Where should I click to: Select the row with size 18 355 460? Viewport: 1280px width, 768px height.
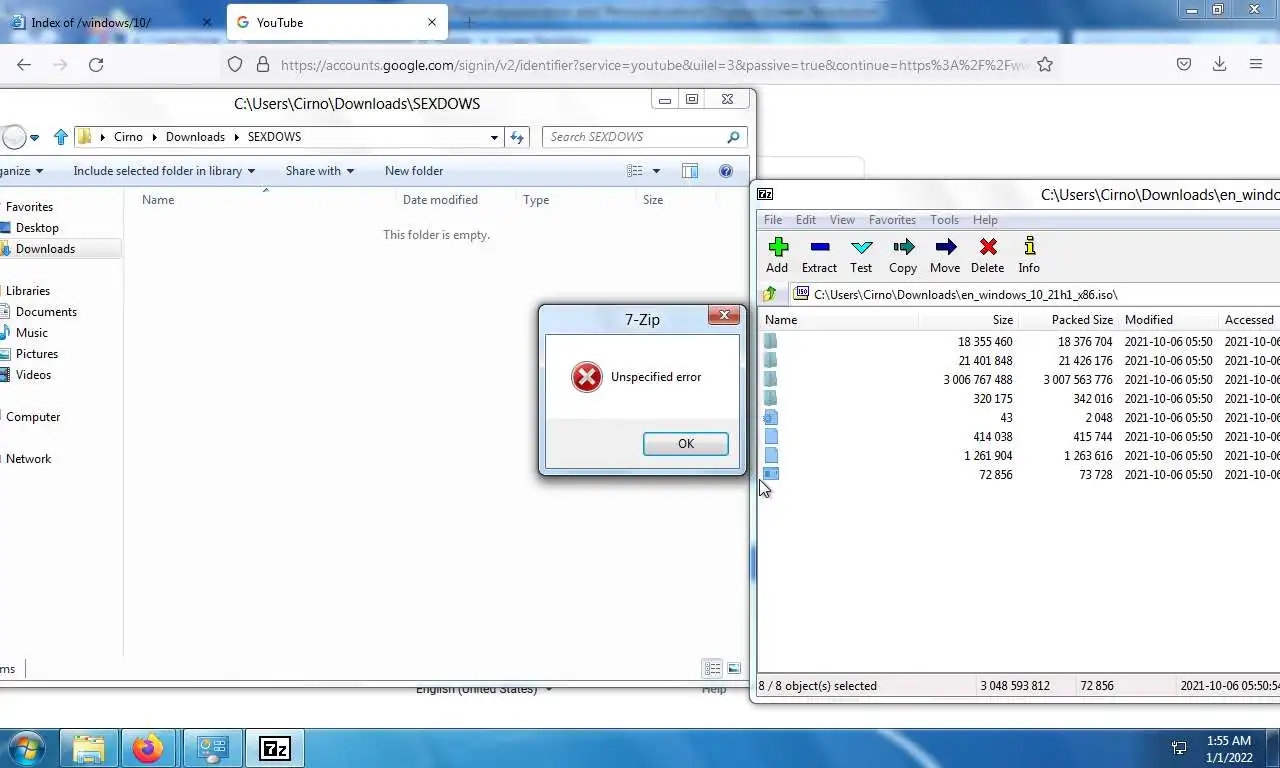coord(1020,342)
